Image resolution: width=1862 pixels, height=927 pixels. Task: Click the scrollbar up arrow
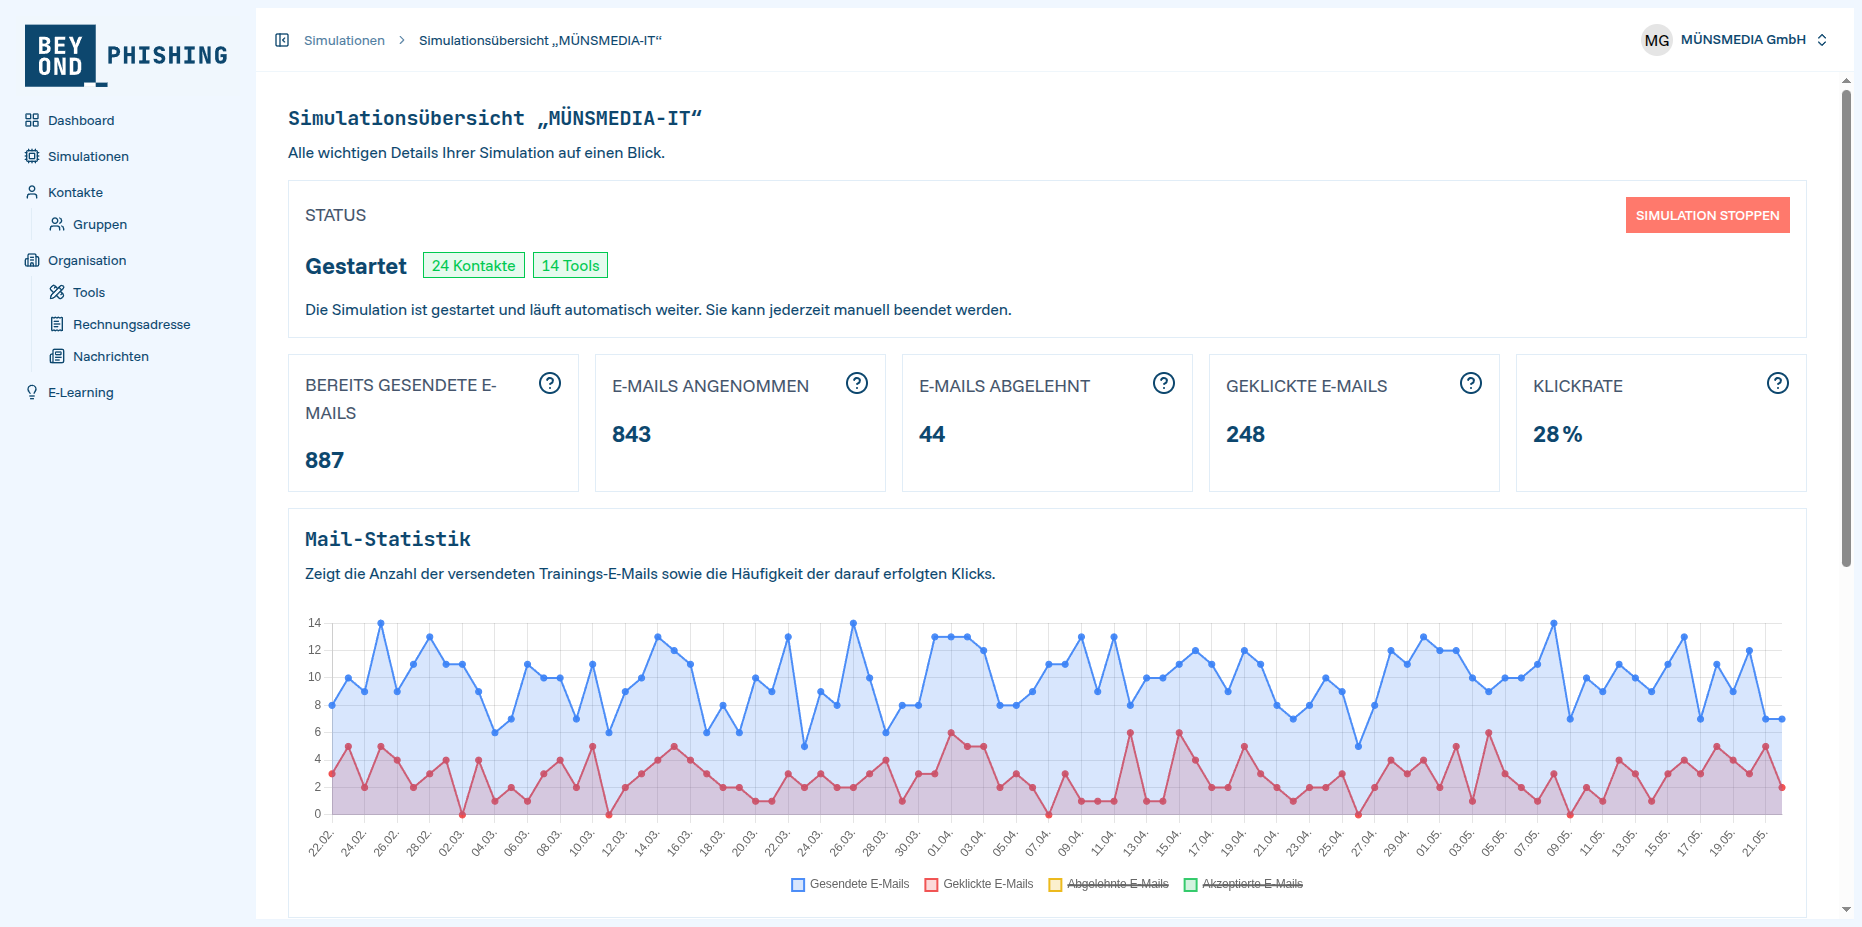click(x=1846, y=82)
